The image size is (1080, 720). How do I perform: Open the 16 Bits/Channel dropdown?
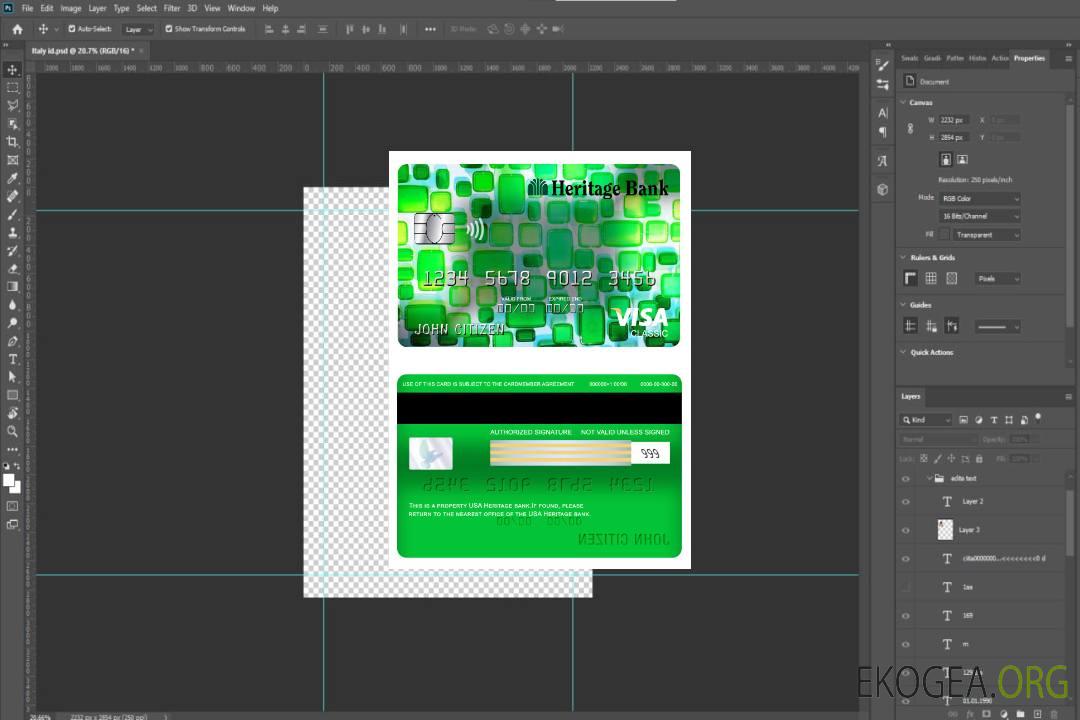980,216
